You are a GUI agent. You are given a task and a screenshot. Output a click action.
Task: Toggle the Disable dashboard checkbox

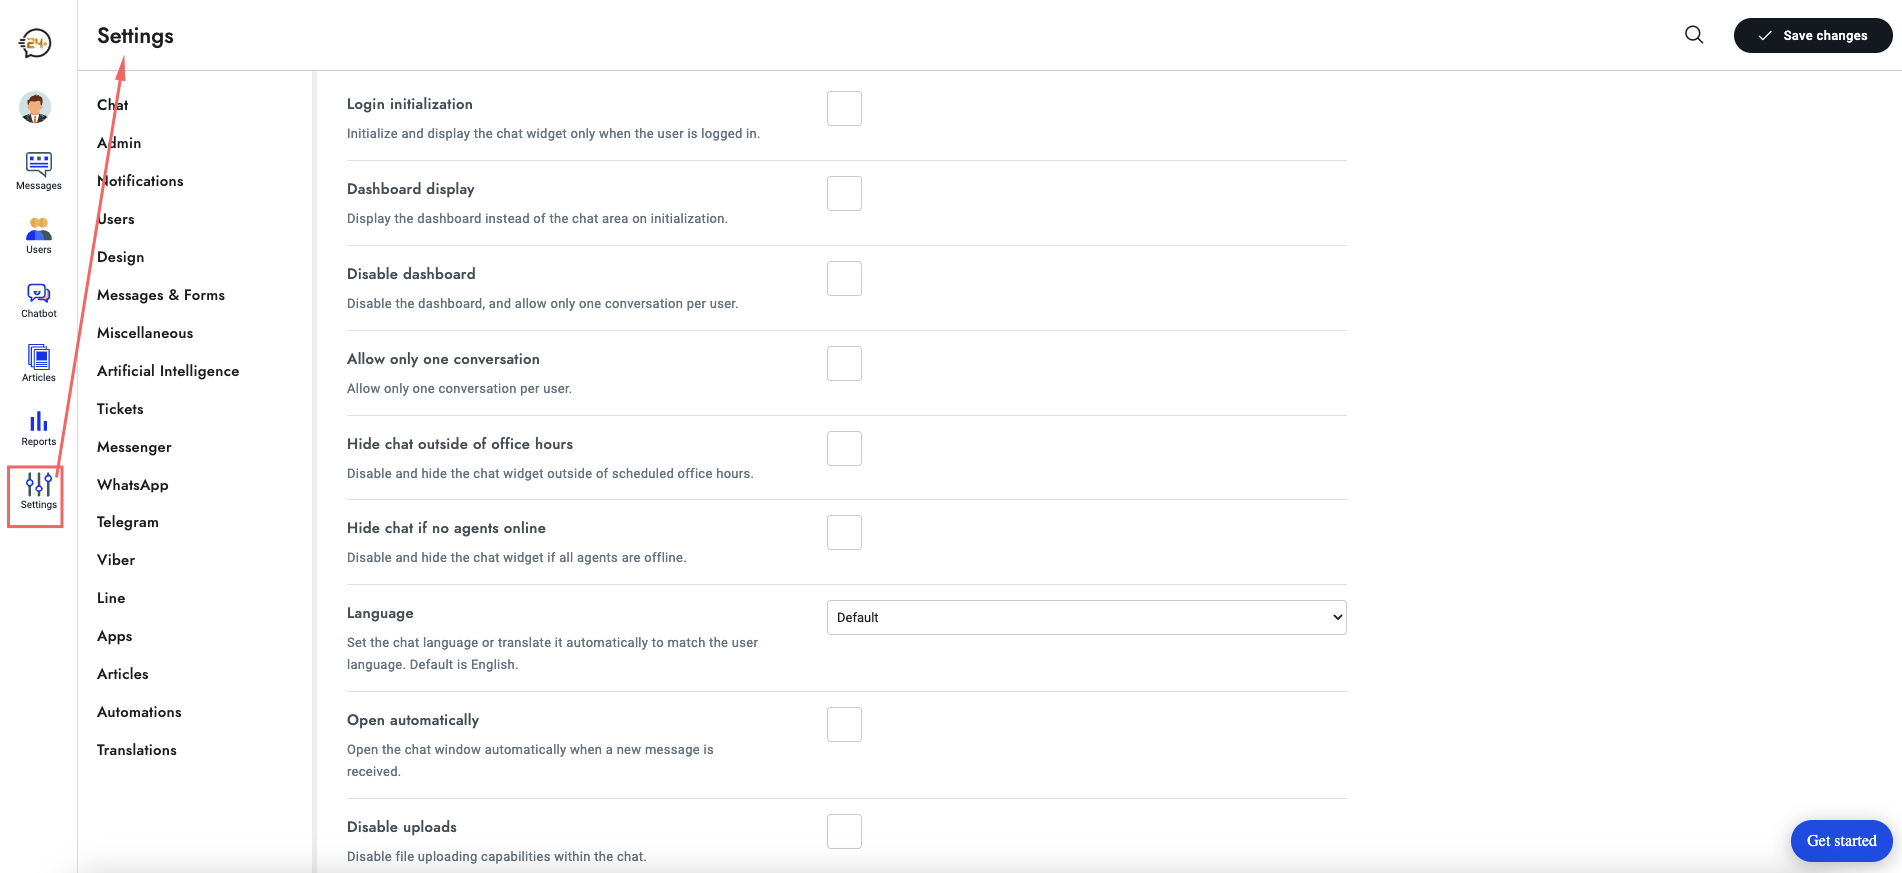click(x=844, y=278)
